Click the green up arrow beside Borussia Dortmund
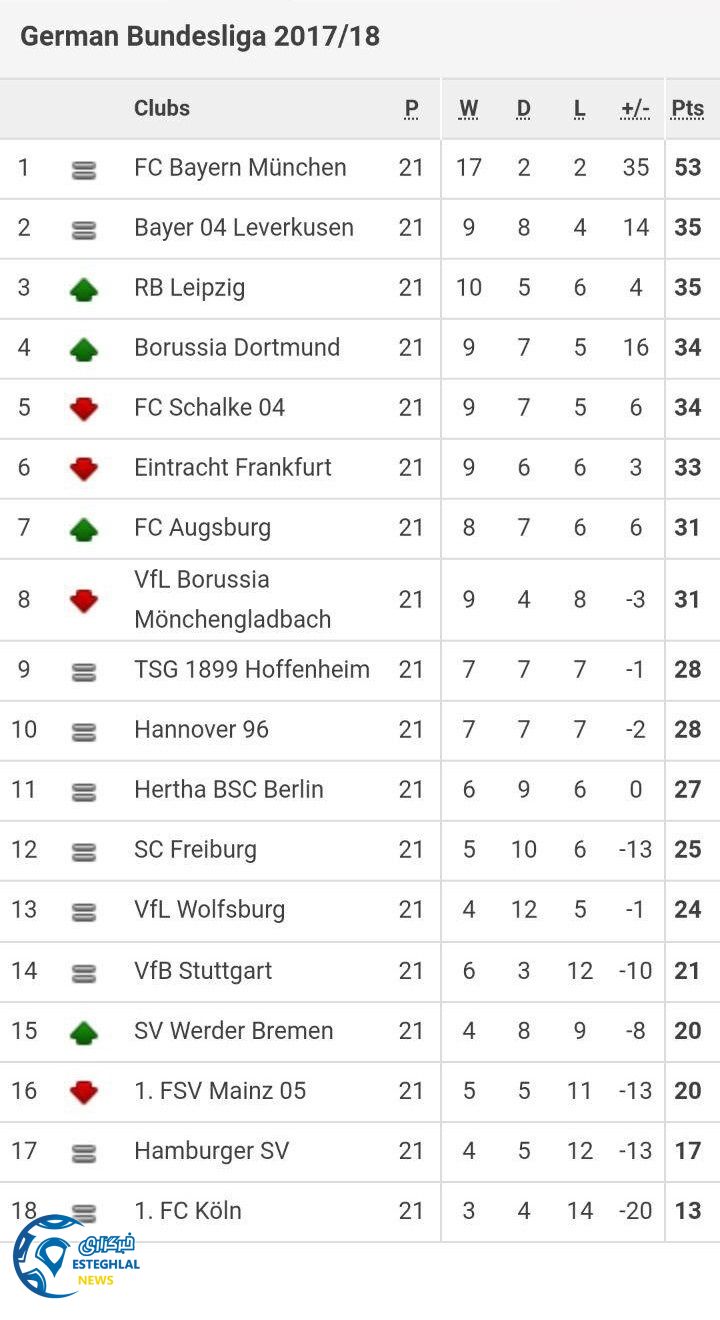 point(84,349)
